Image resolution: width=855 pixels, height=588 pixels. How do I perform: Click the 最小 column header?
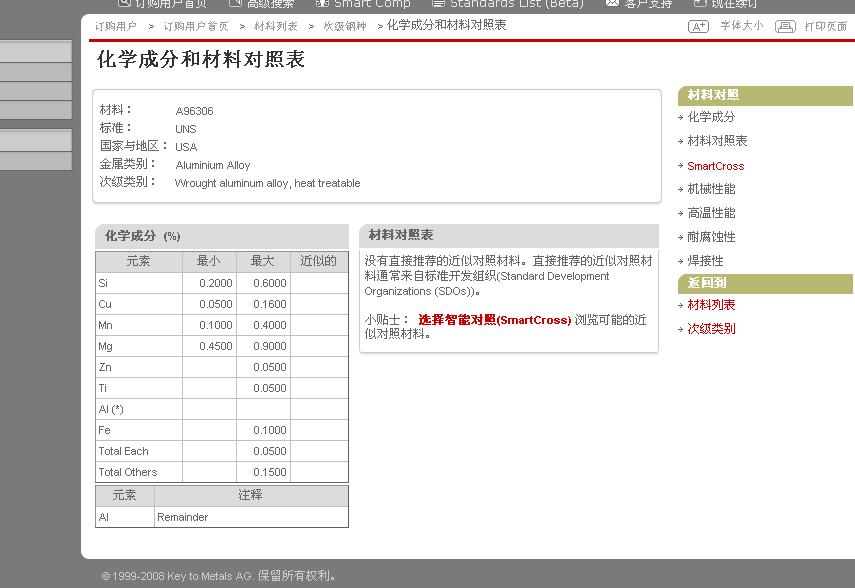209,261
